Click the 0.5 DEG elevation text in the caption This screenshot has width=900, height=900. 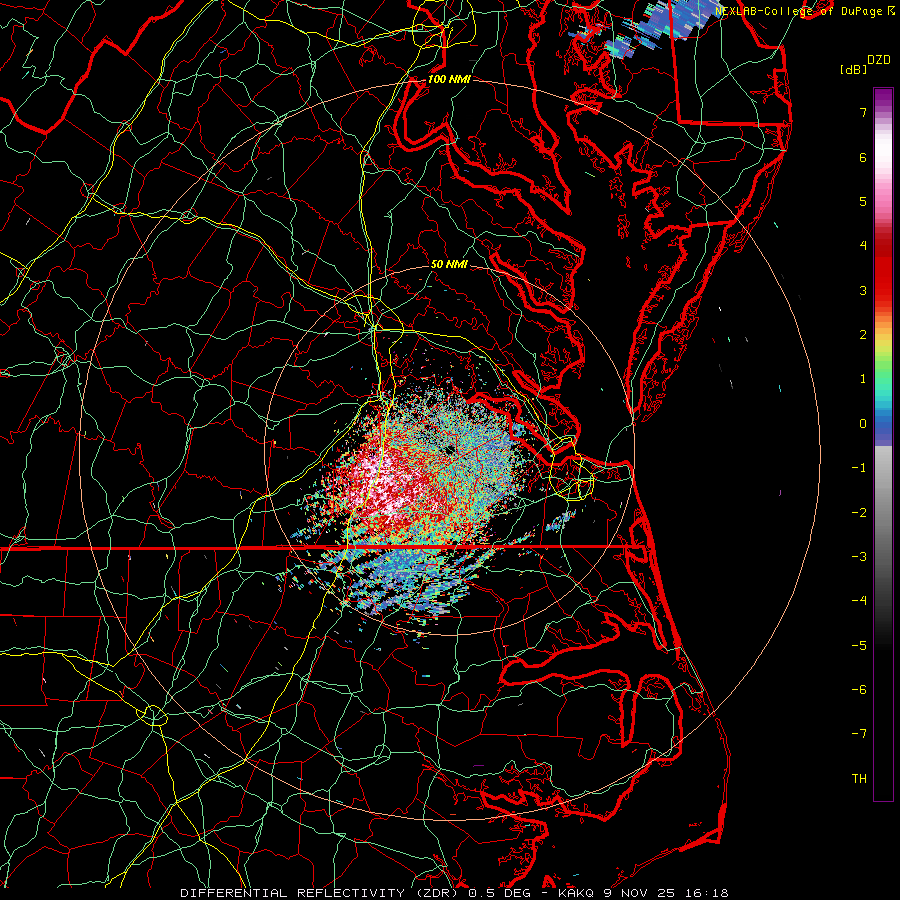point(498,893)
